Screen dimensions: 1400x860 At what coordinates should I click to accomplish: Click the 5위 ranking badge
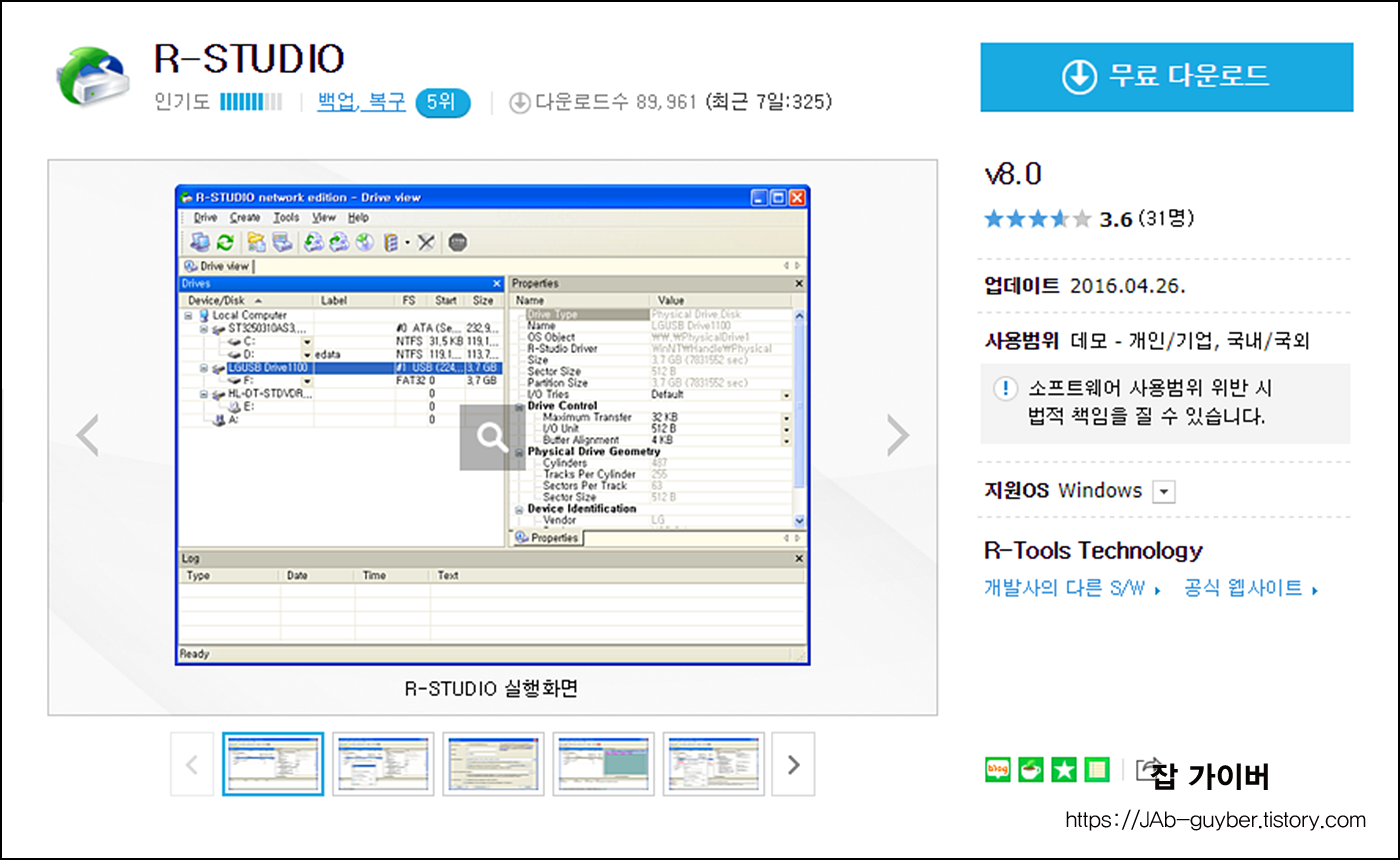441,102
